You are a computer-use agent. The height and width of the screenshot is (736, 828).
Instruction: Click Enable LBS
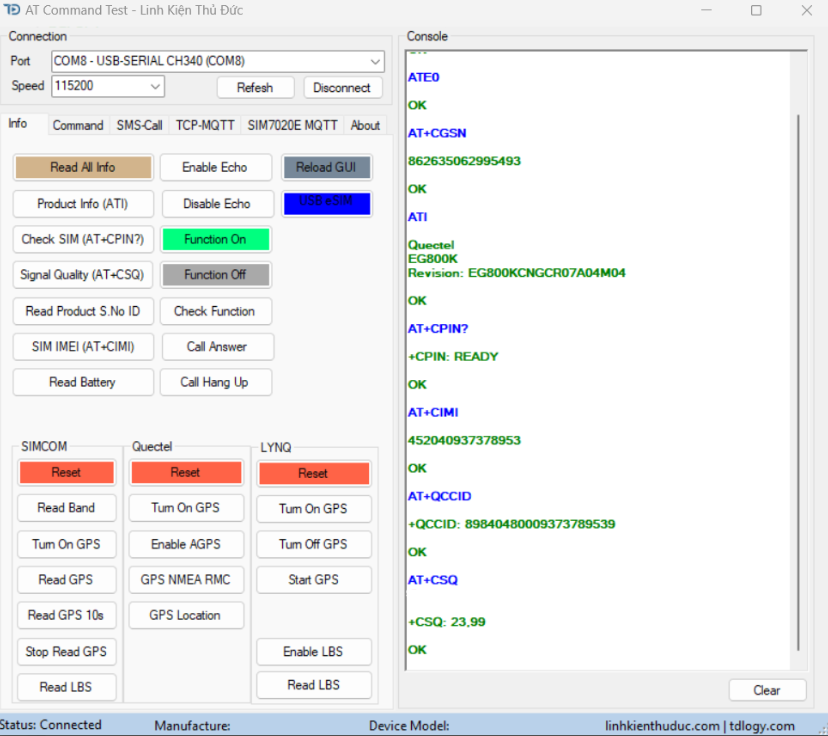pyautogui.click(x=314, y=652)
